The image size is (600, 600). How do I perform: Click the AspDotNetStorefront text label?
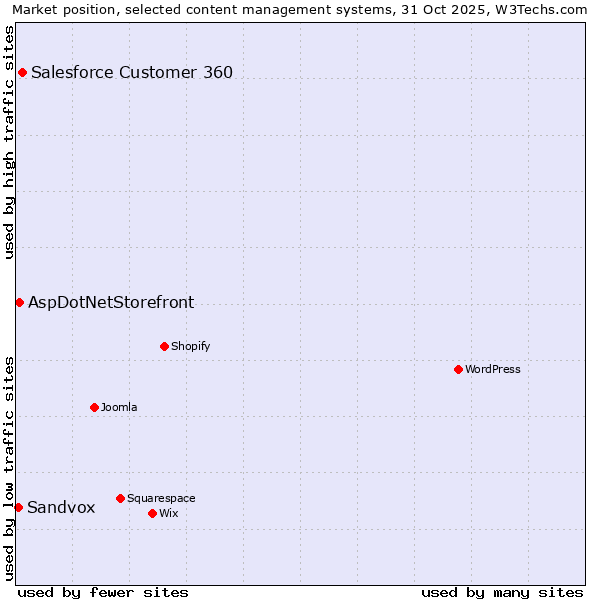111,302
